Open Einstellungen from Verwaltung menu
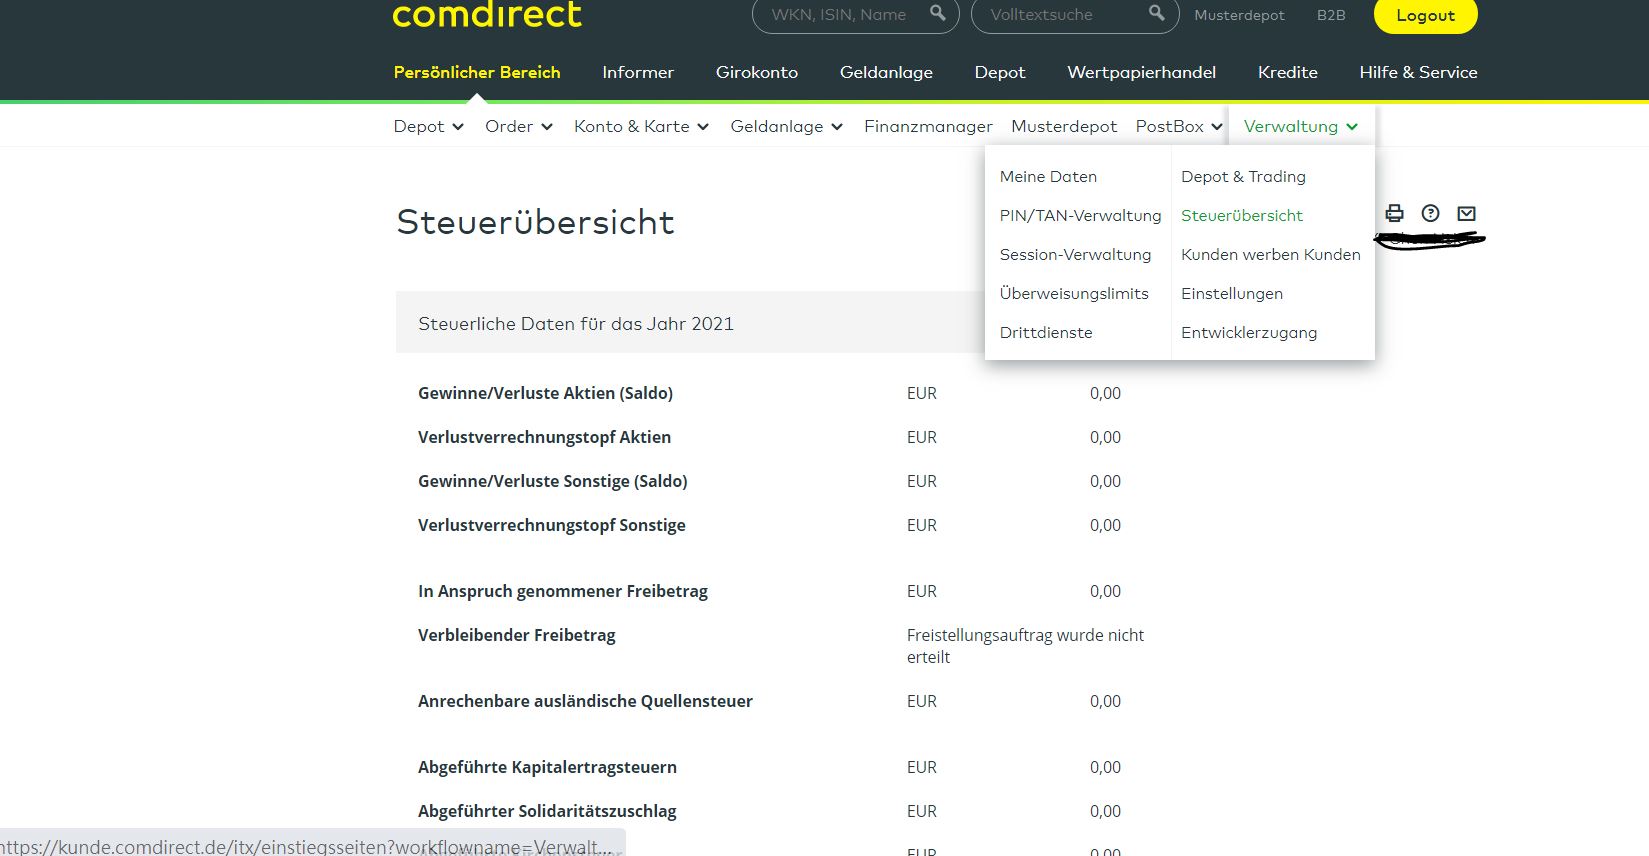Viewport: 1649px width, 856px height. (1231, 293)
